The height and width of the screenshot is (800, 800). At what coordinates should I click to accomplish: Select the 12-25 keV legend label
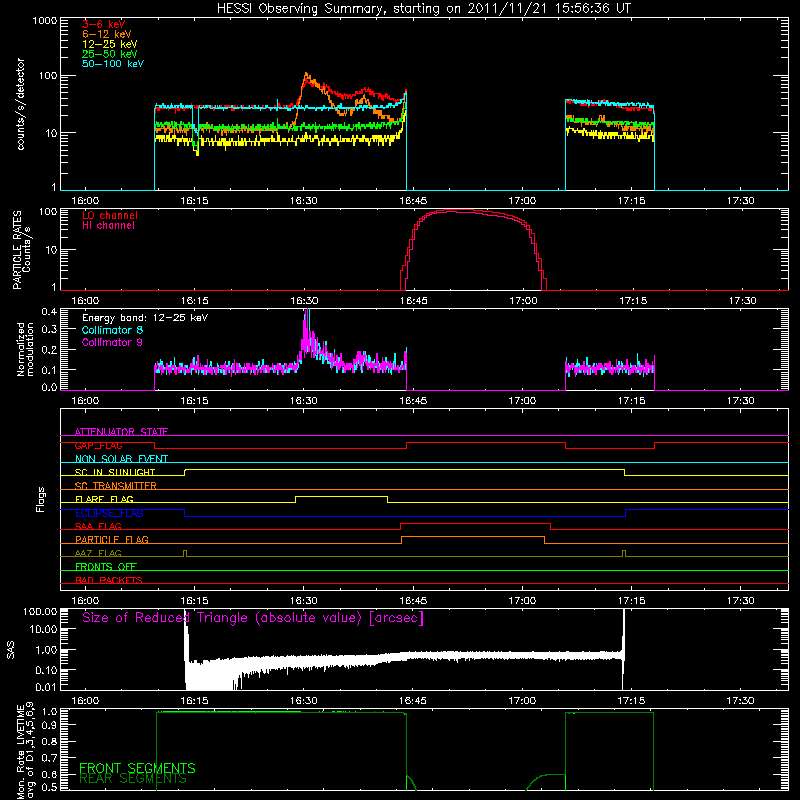(110, 44)
